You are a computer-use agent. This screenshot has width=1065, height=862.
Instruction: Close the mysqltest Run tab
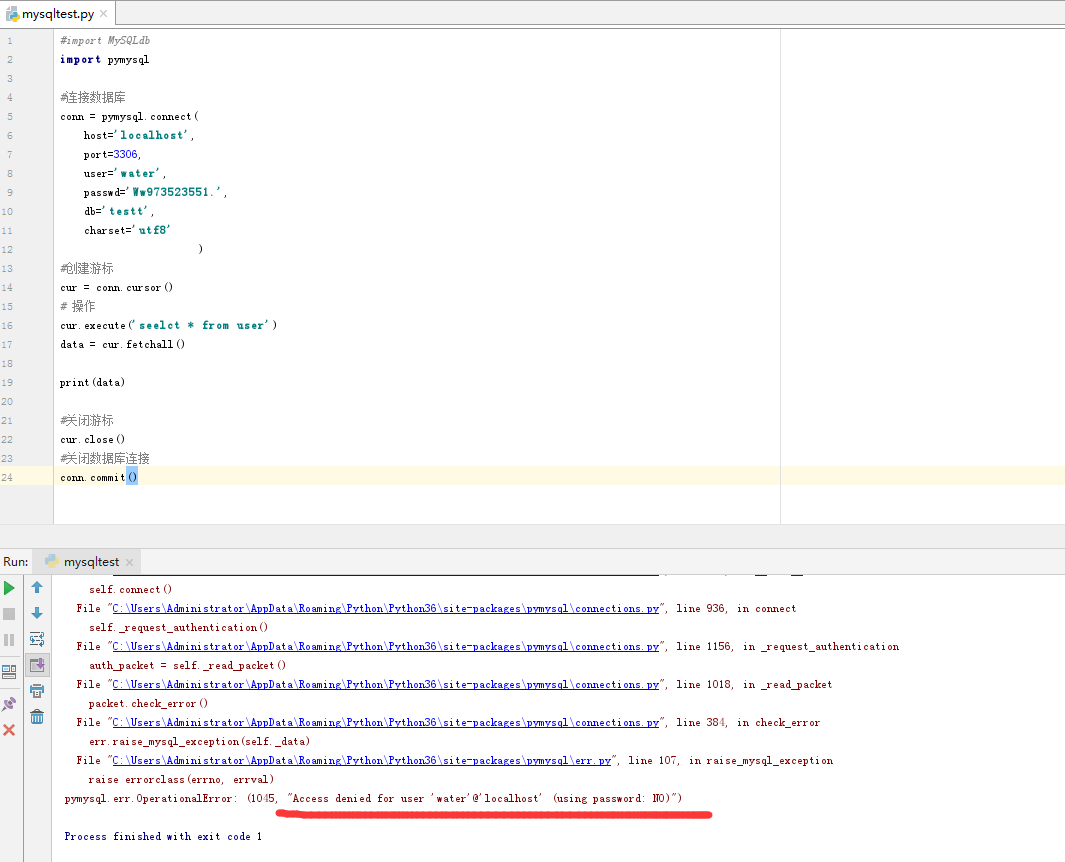pyautogui.click(x=129, y=562)
